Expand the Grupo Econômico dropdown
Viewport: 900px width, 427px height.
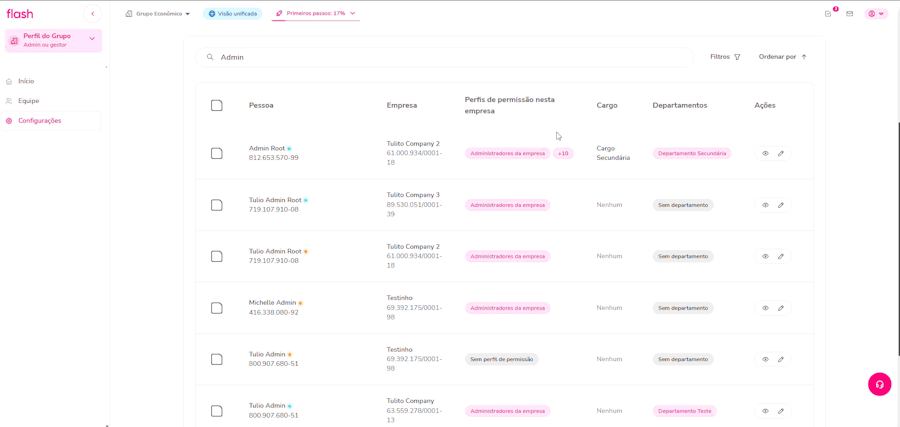[158, 14]
